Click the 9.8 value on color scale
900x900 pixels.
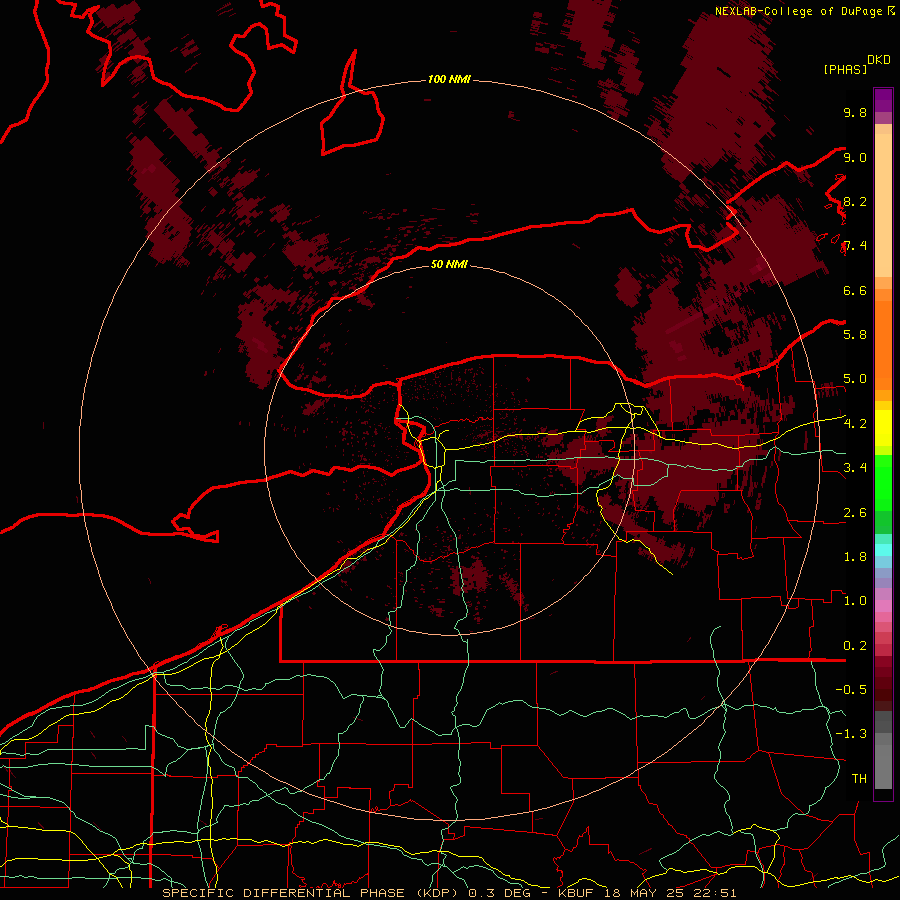tap(855, 112)
